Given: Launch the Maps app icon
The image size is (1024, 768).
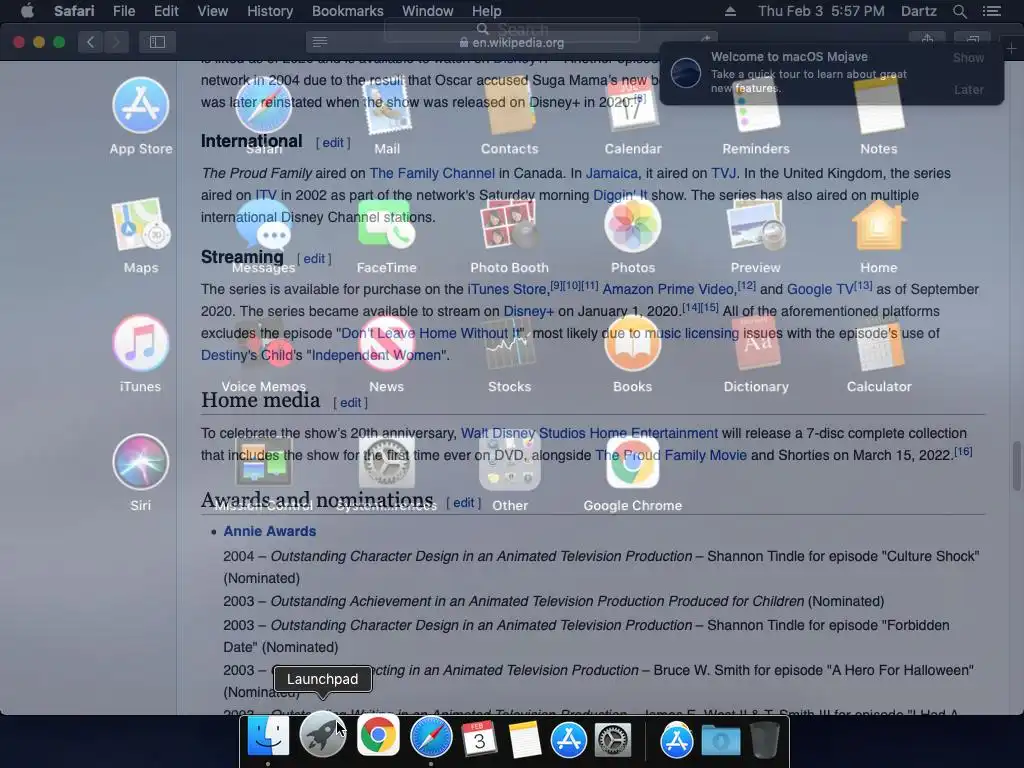Looking at the screenshot, I should point(140,225).
